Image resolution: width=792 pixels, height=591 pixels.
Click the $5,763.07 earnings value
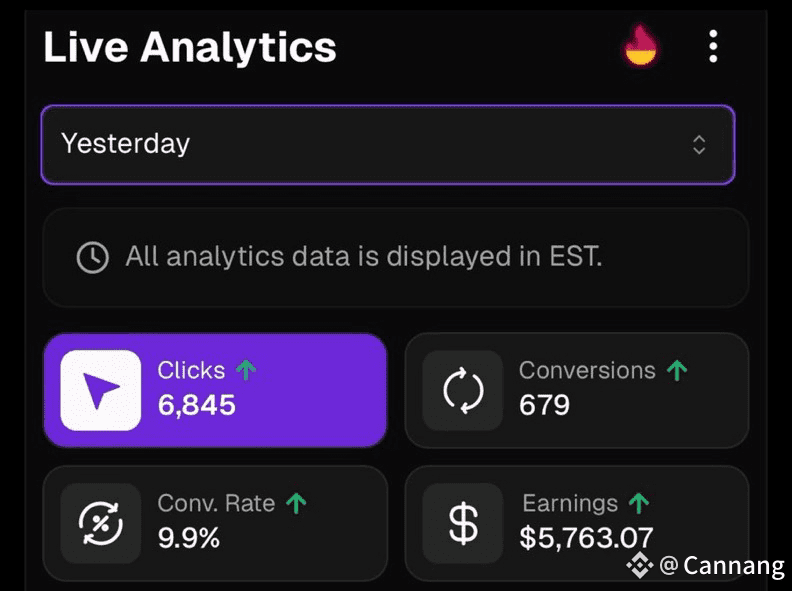[586, 538]
